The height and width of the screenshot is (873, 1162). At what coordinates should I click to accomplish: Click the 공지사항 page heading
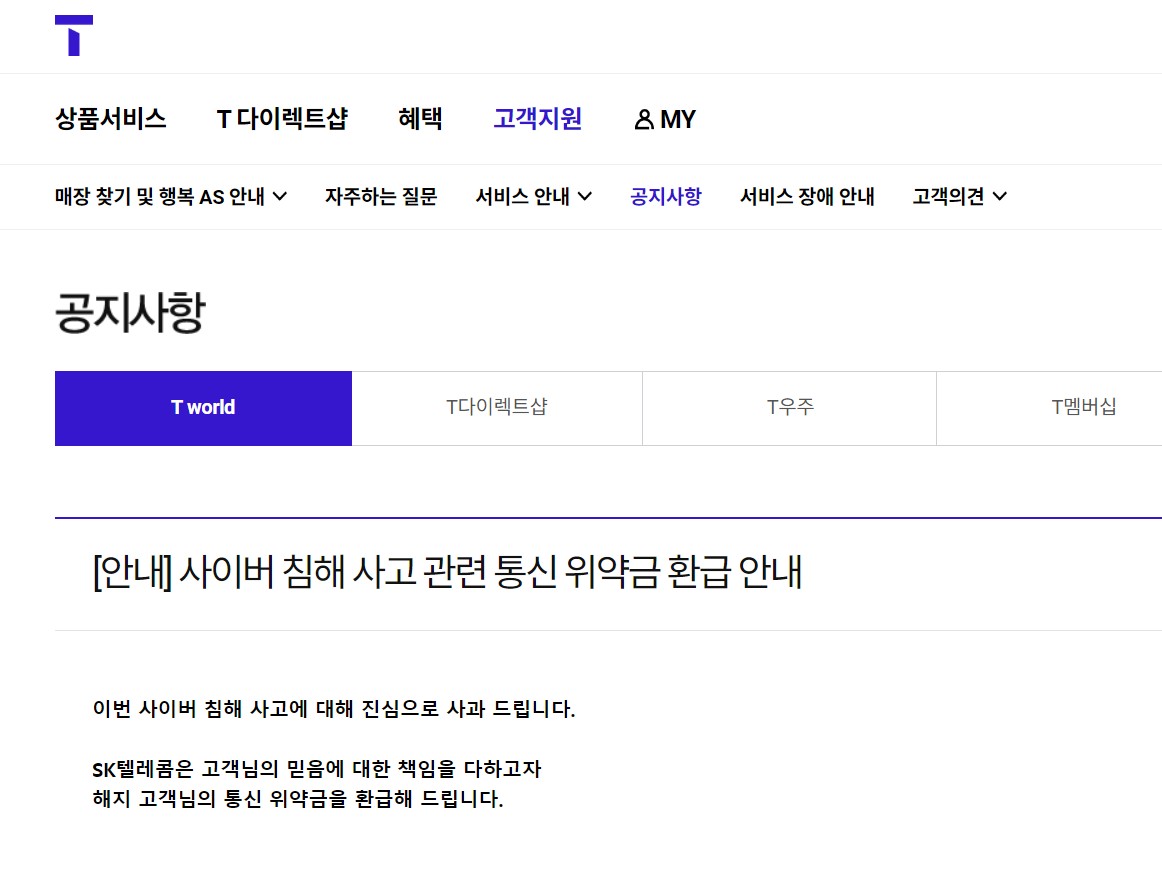pos(130,313)
